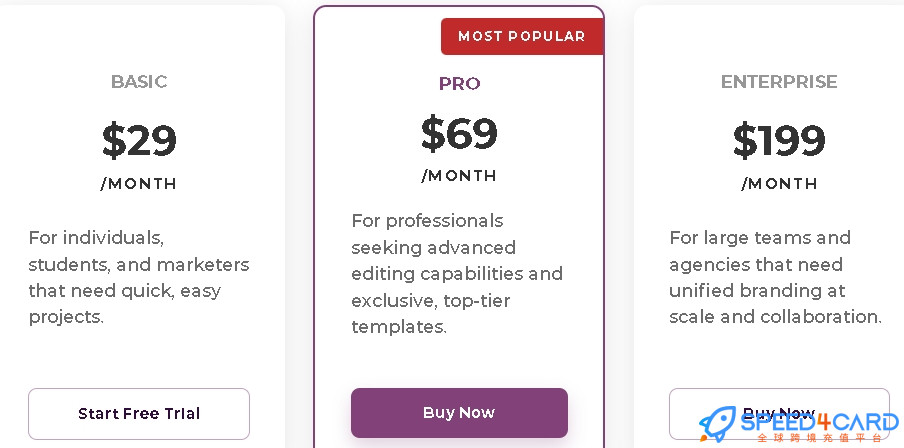Click the red MOST POPULAR badge
This screenshot has width=904, height=448.
(x=522, y=36)
